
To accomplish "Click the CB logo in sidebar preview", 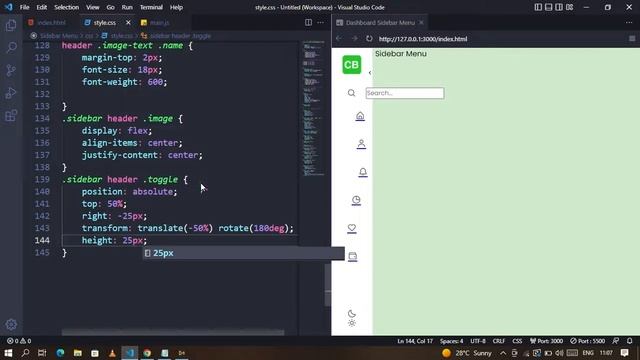I will tap(351, 64).
